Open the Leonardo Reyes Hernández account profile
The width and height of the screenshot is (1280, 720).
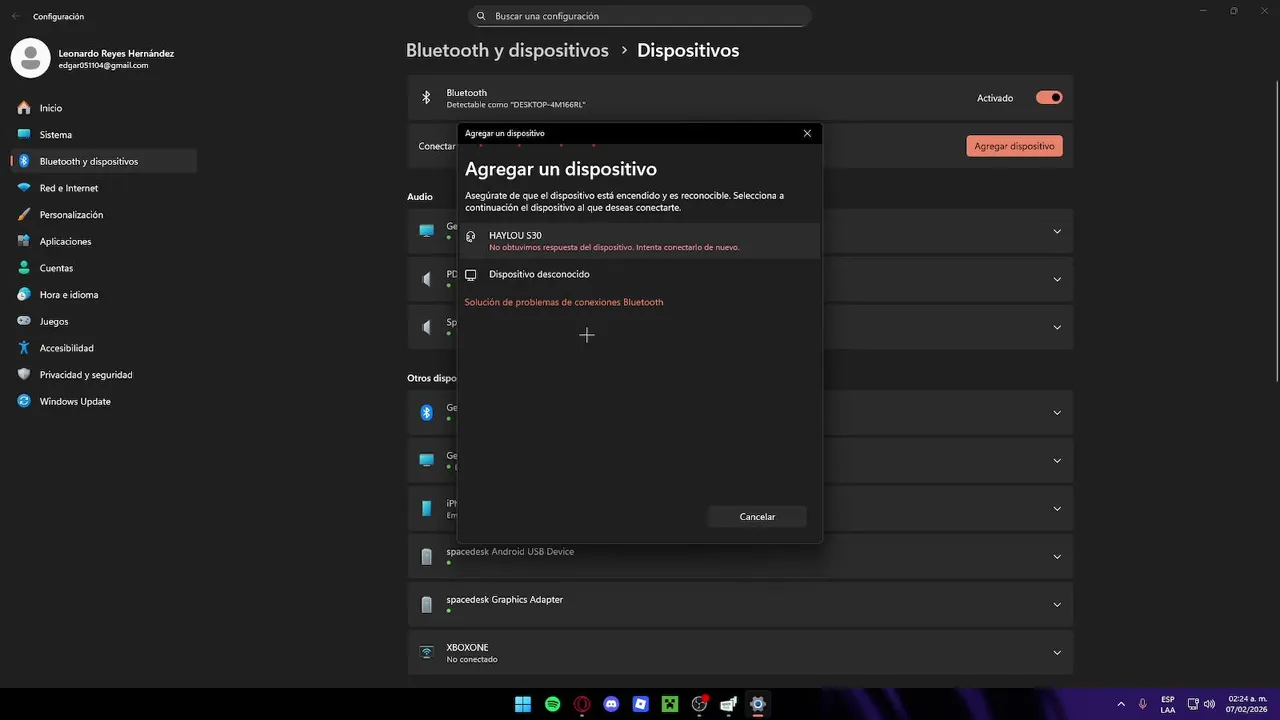[93, 59]
